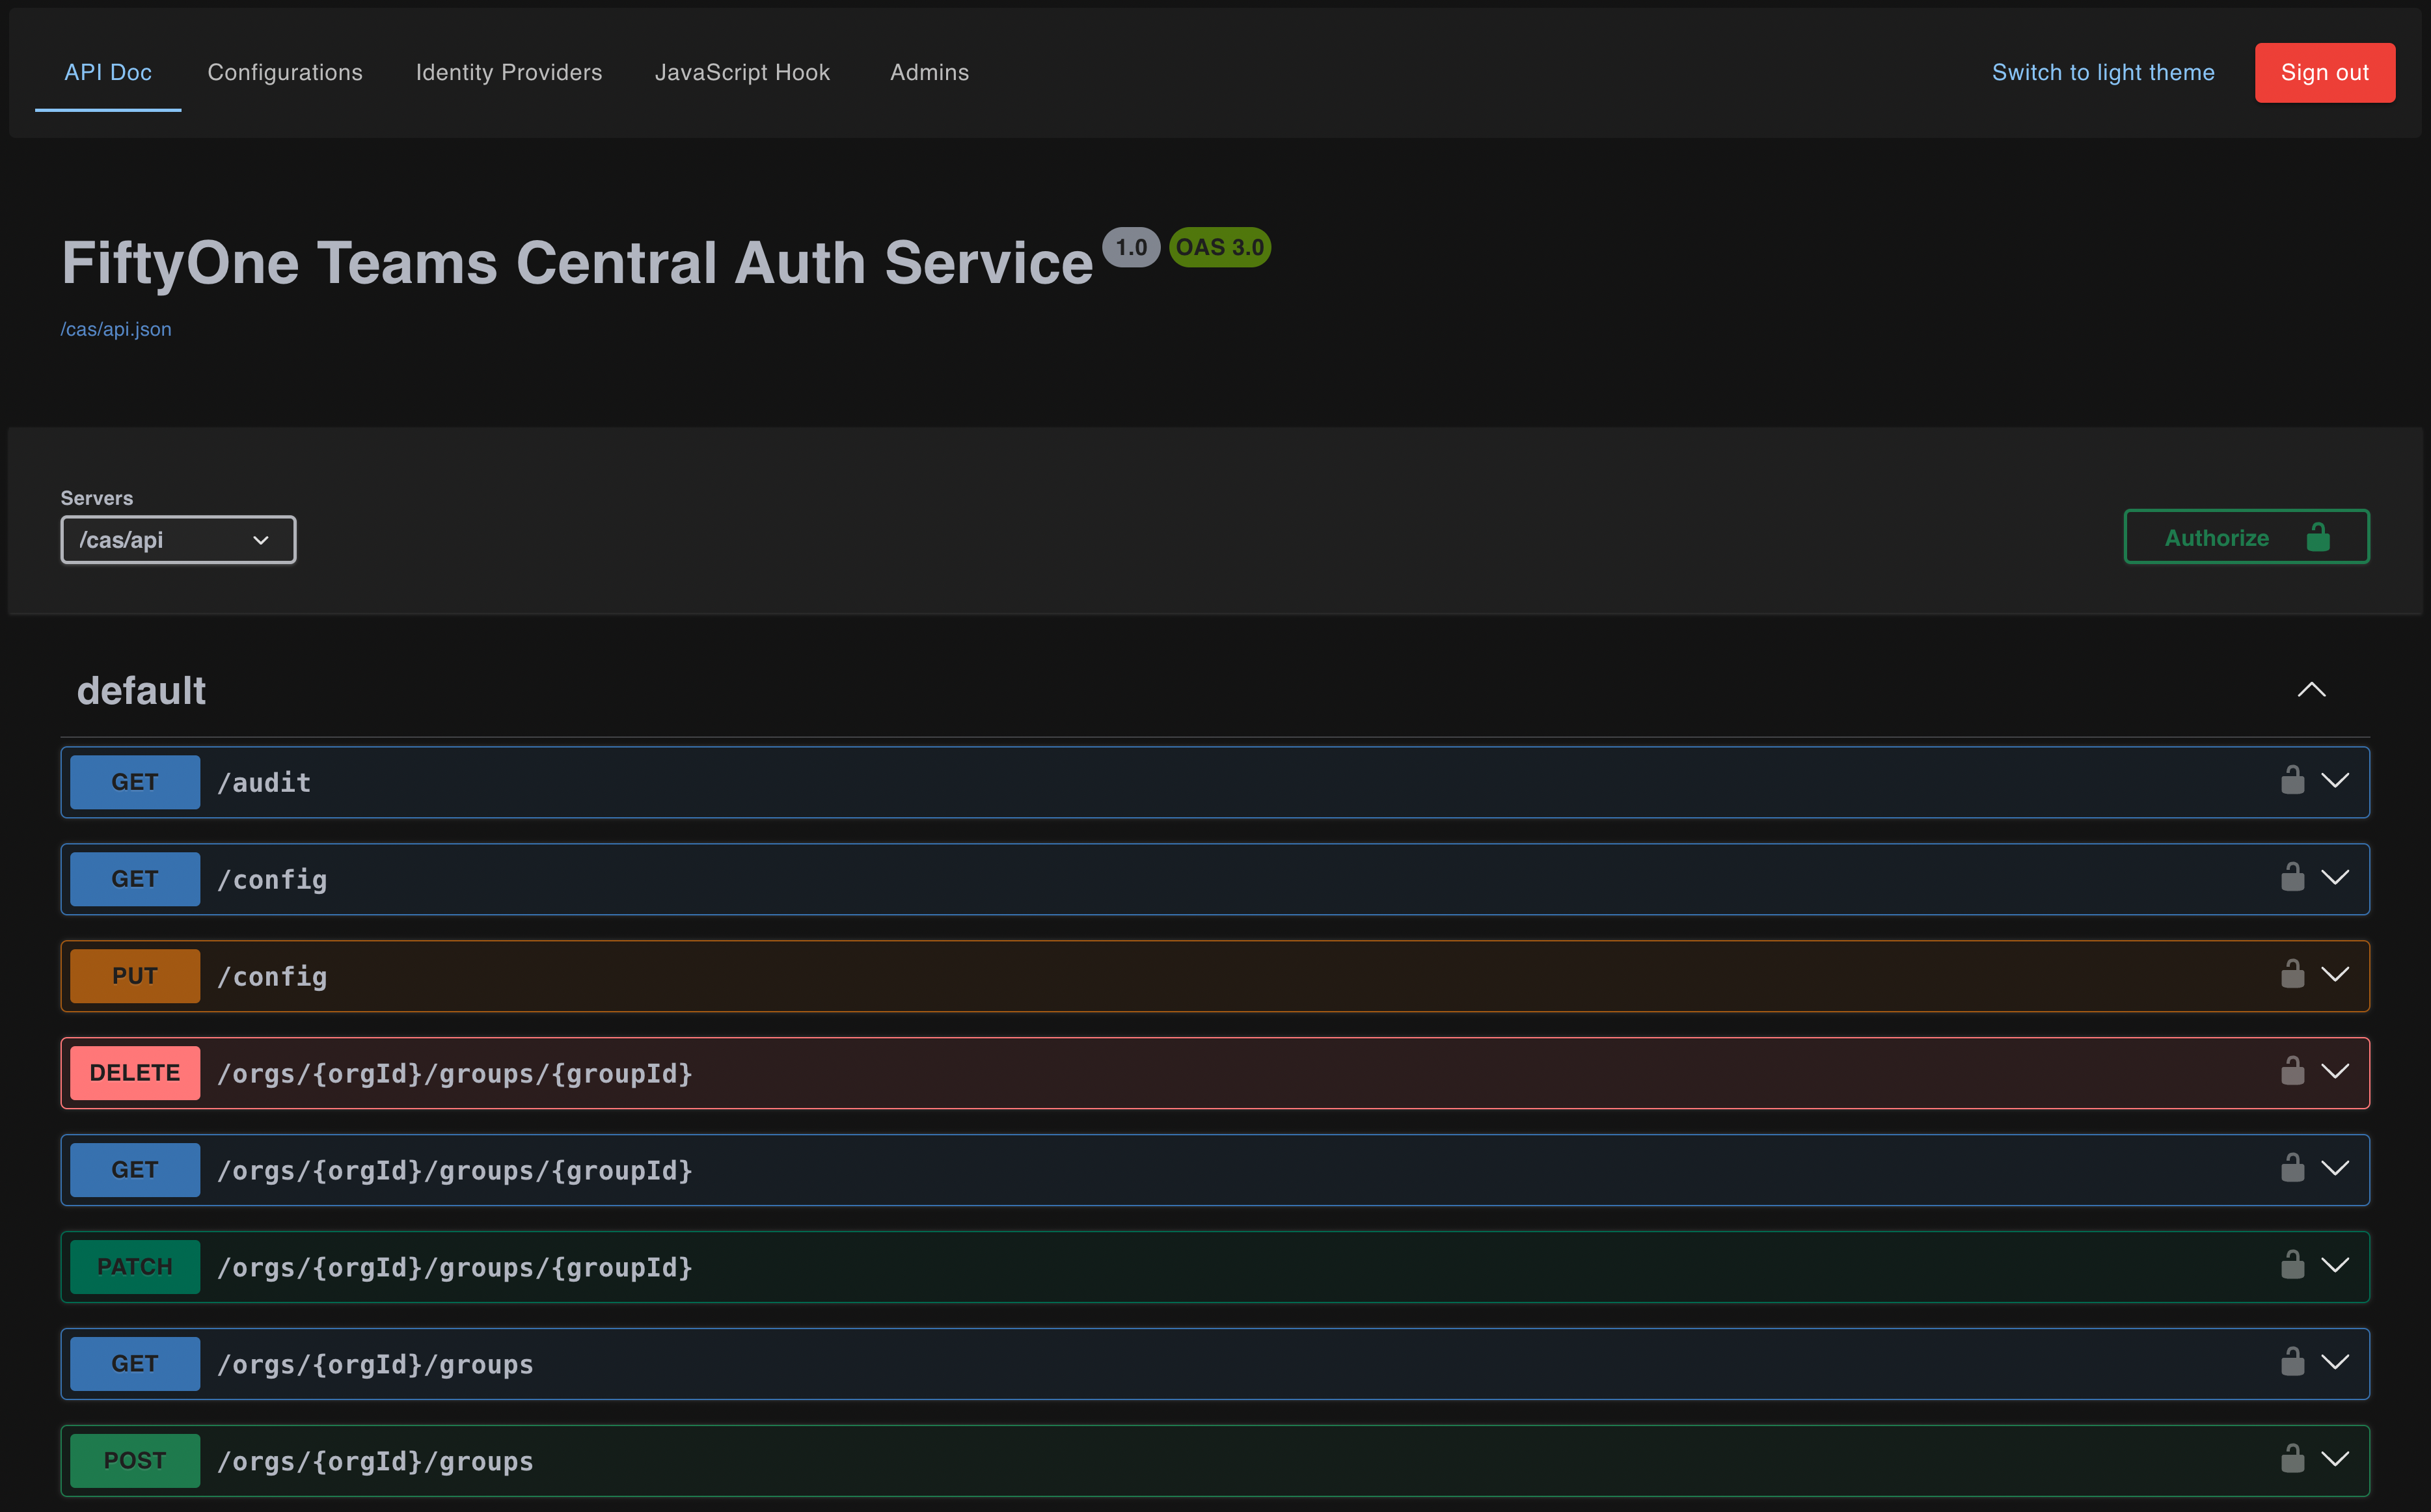Collapse the default operations section
This screenshot has width=2431, height=1512.
(2311, 689)
